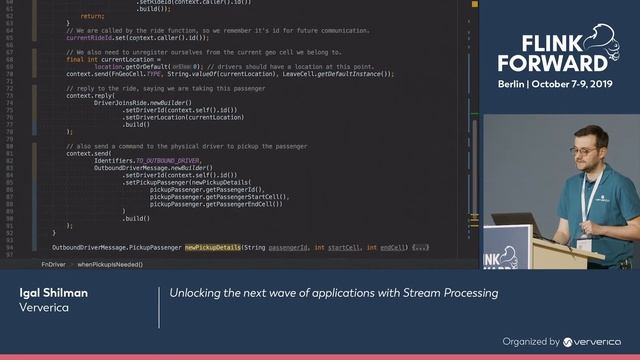Click the ververica logo beside 'Organized by'
The width and height of the screenshot is (640, 360).
(592, 342)
